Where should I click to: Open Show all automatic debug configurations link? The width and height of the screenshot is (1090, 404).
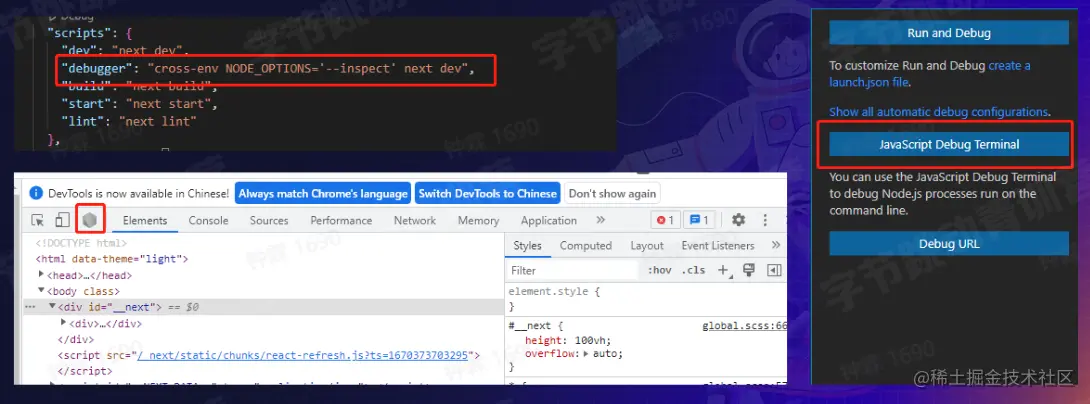pos(938,111)
